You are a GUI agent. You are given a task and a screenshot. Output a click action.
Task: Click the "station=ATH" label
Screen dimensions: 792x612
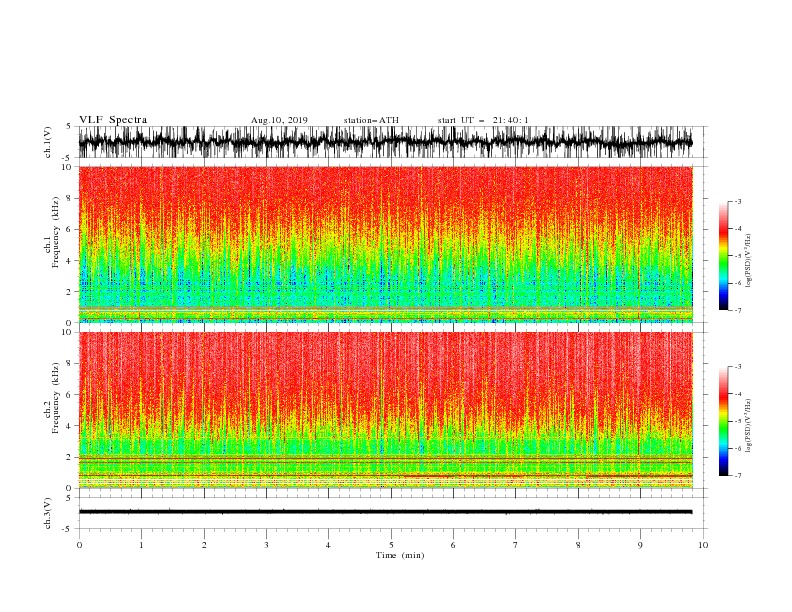[371, 120]
